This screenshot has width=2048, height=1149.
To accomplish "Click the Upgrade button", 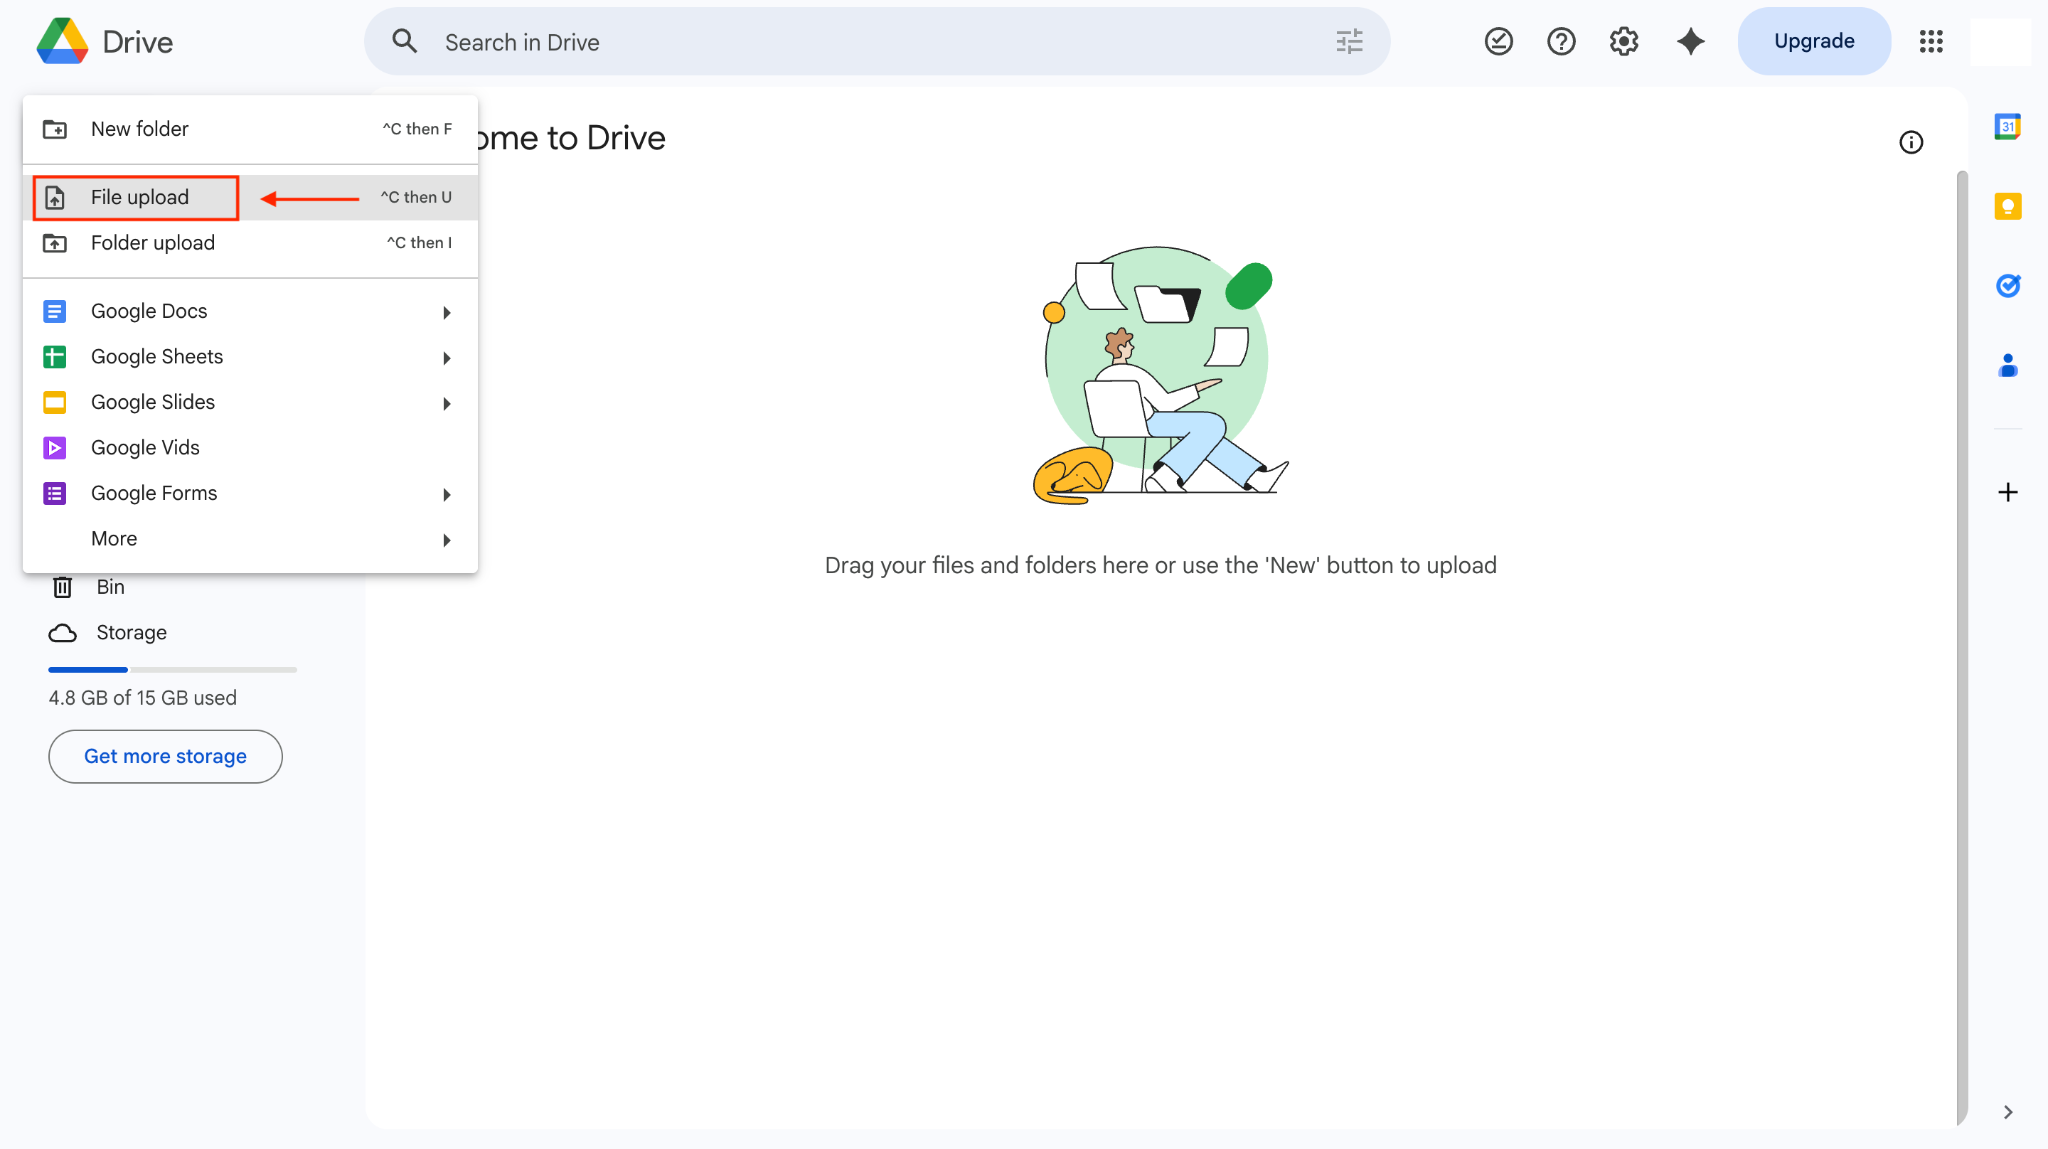I will click(1814, 41).
